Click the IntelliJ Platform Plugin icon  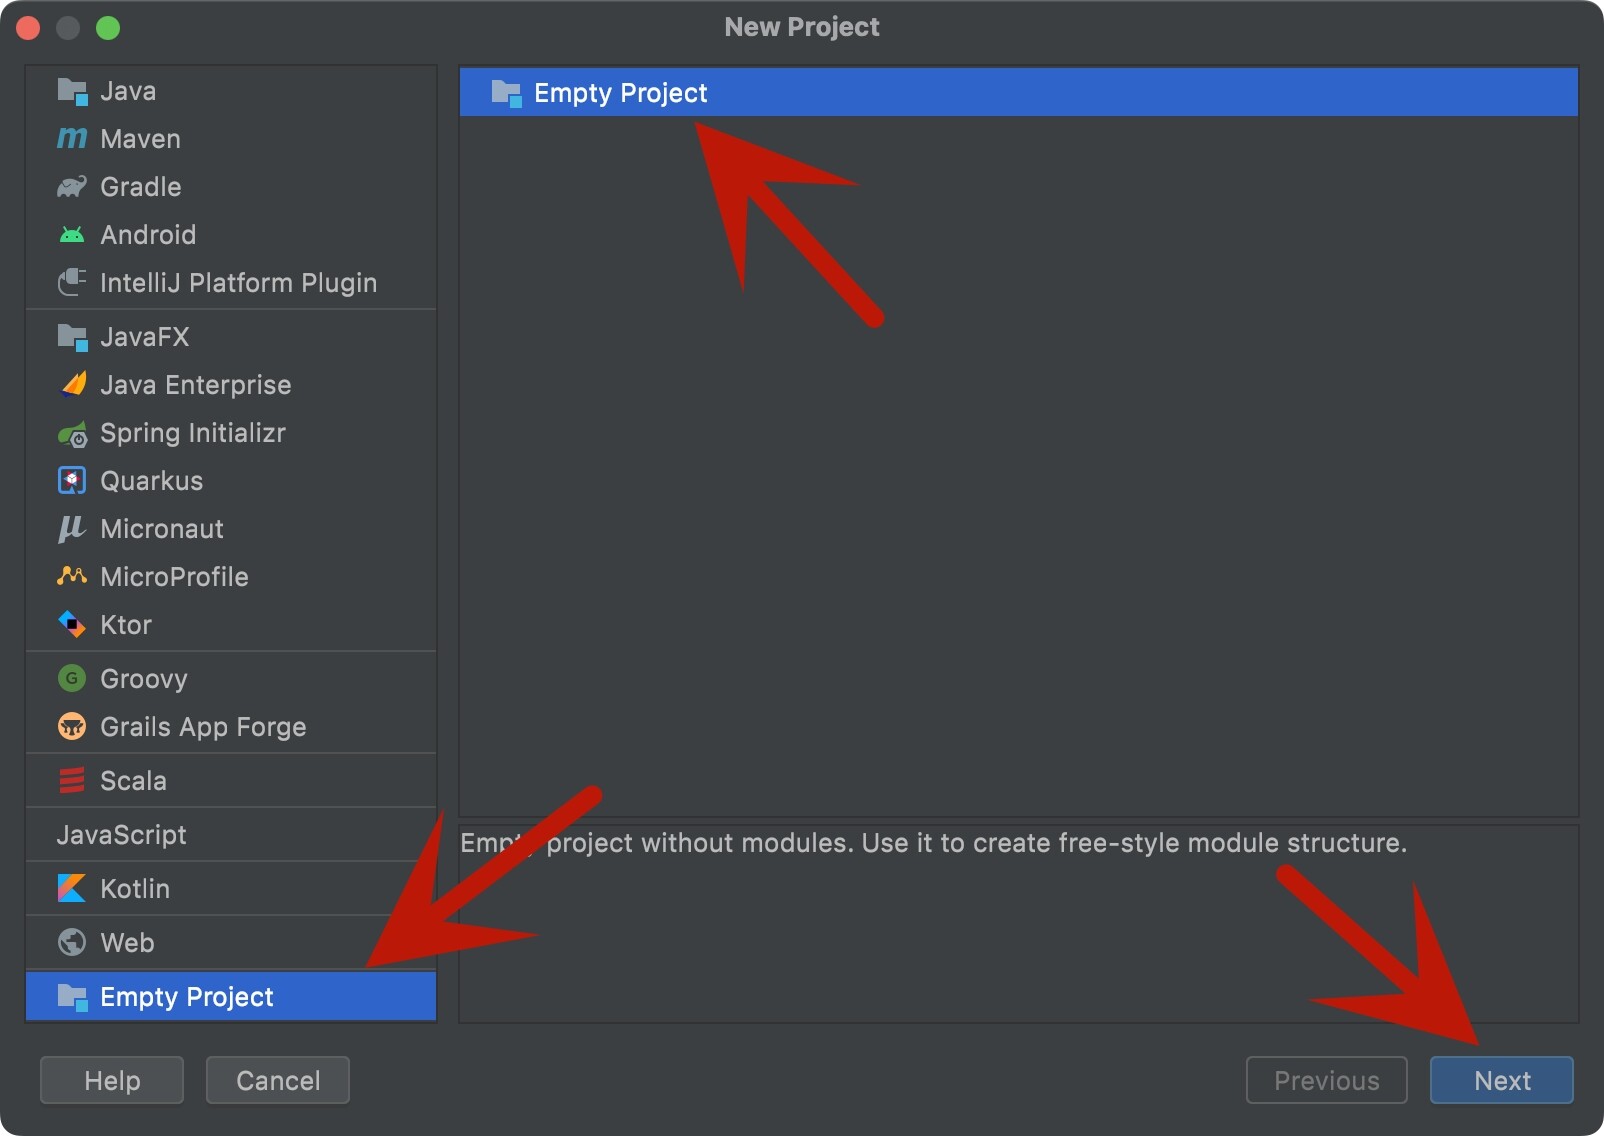(72, 283)
